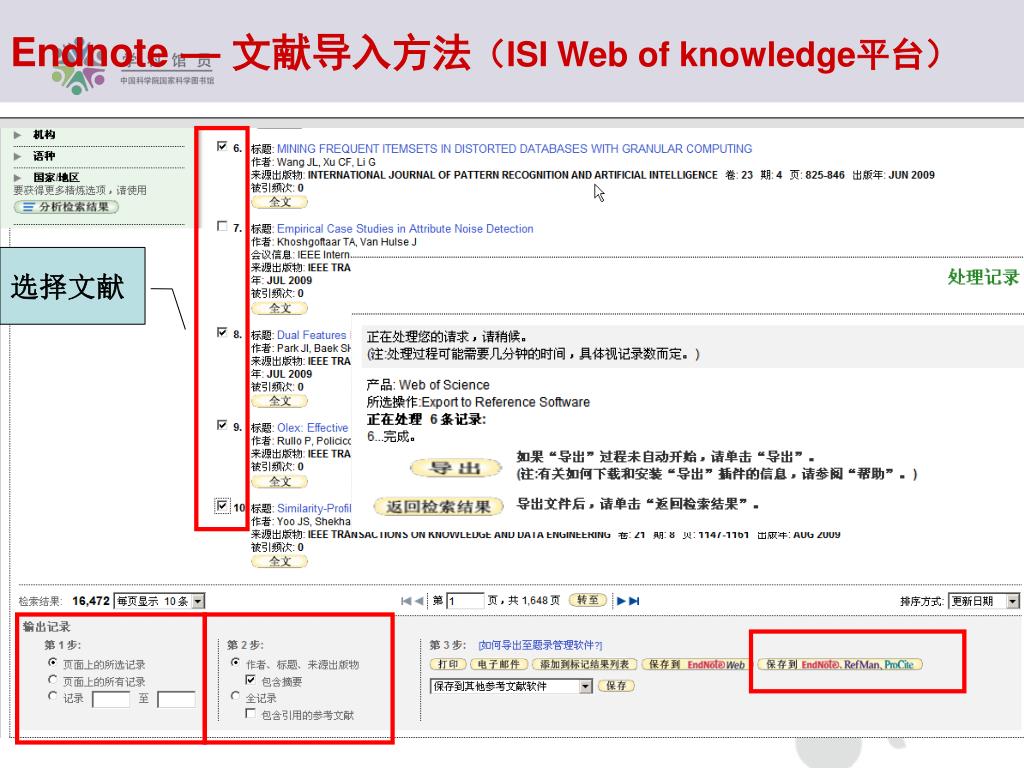1024x768 pixels.
Task: Open Empirical Case Studies in Attribute Noise Detection
Action: click(x=405, y=229)
